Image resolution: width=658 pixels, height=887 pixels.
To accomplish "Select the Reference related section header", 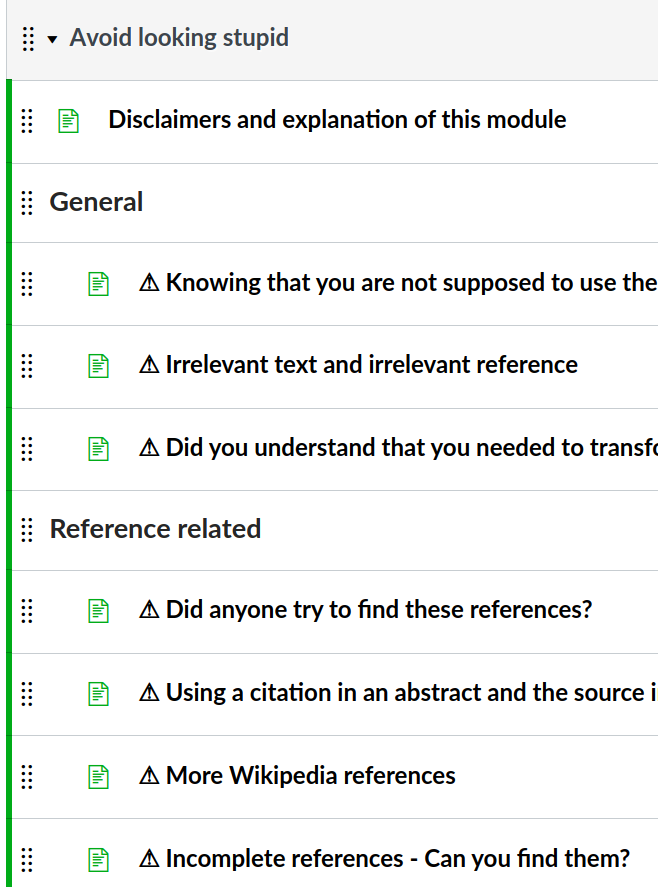I will pos(155,529).
